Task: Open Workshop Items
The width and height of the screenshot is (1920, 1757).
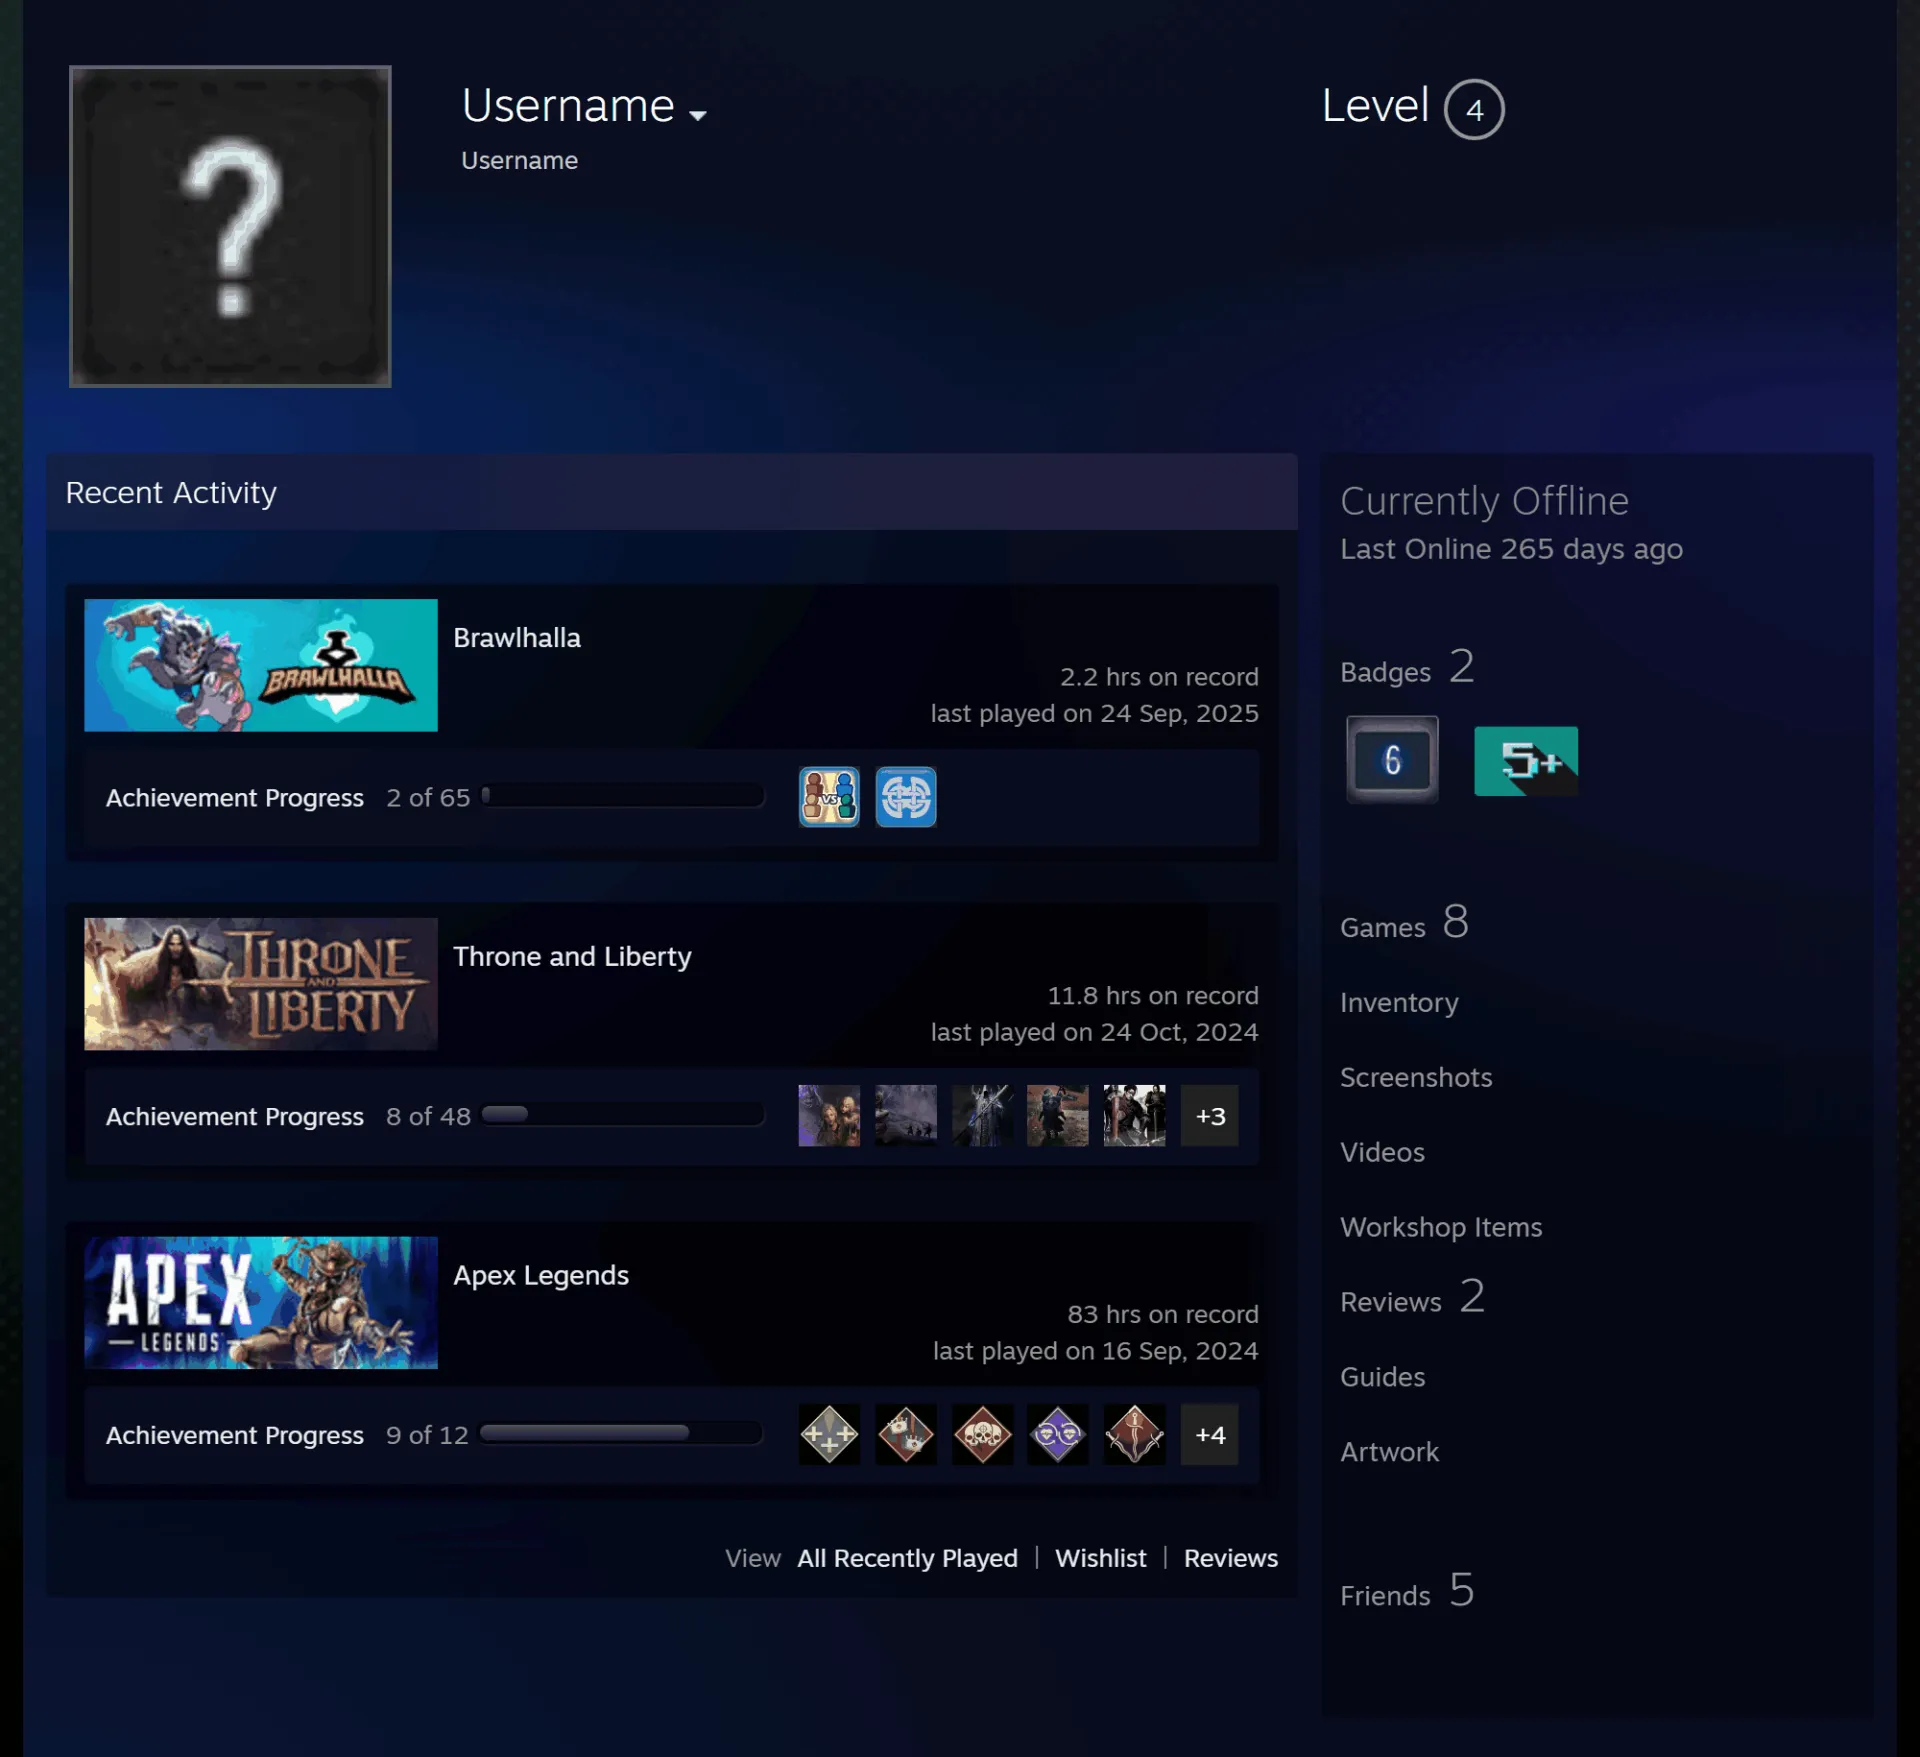Action: click(x=1441, y=1227)
